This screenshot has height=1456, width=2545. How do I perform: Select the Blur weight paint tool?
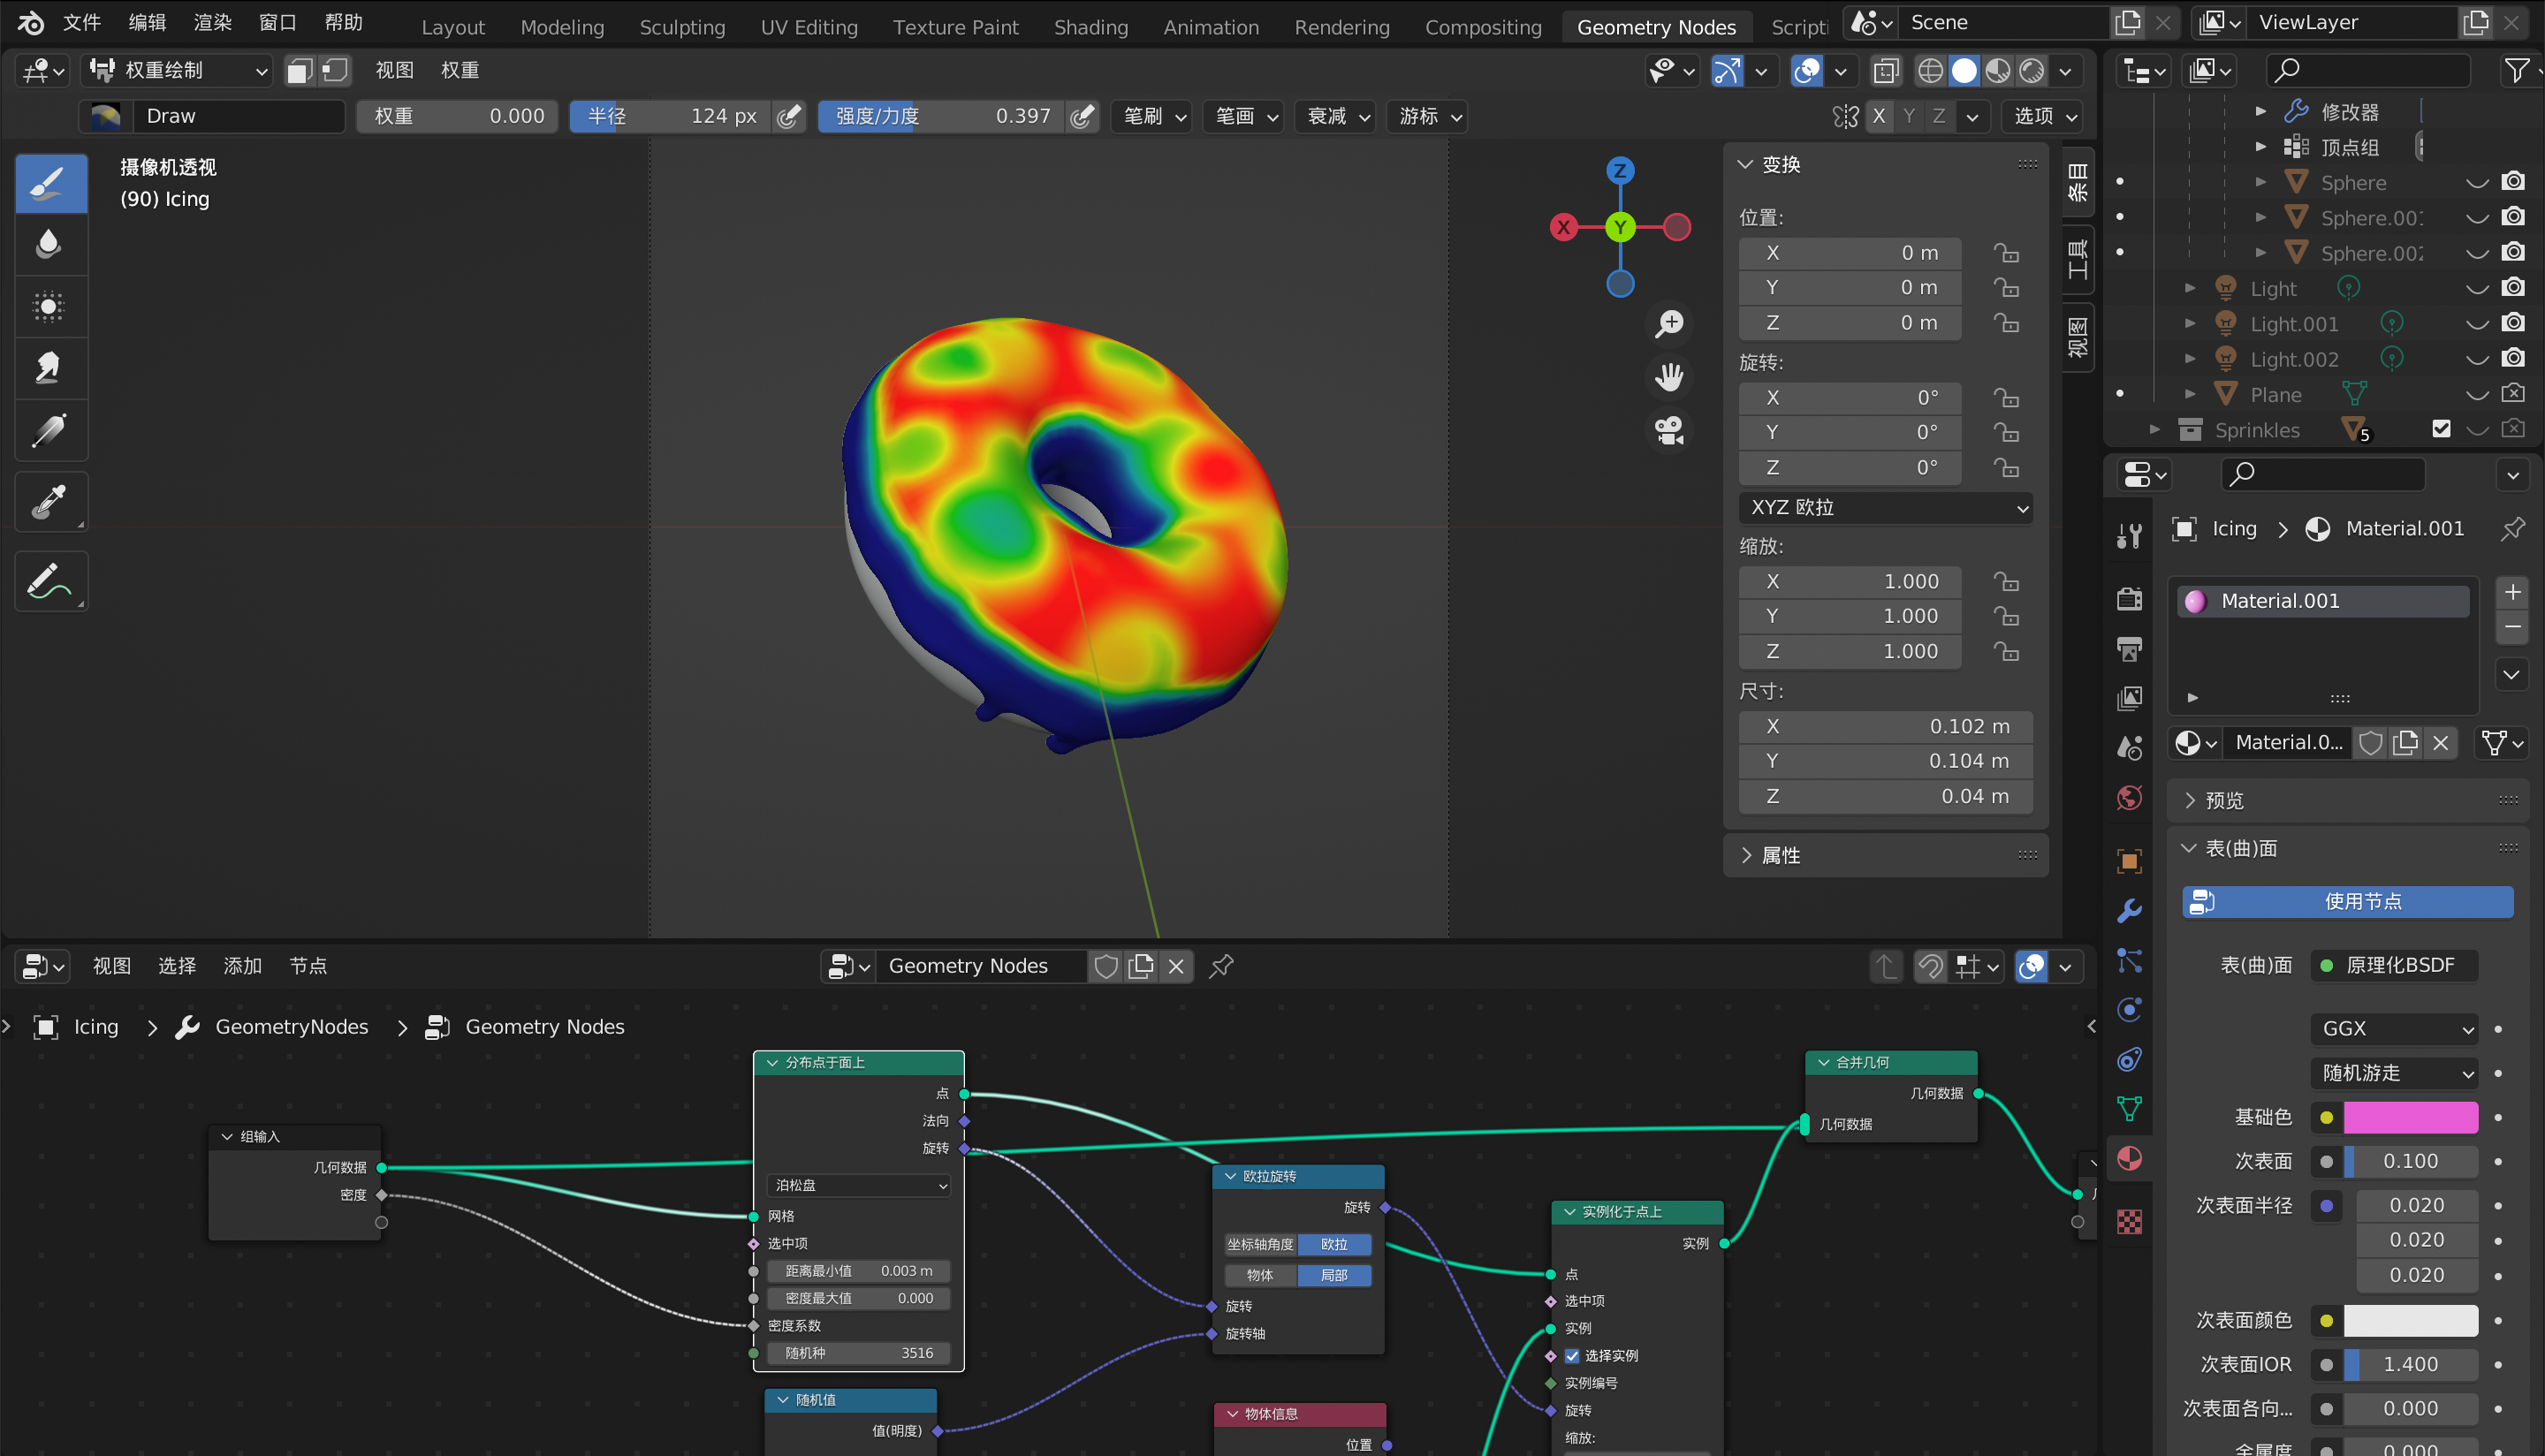[x=49, y=244]
